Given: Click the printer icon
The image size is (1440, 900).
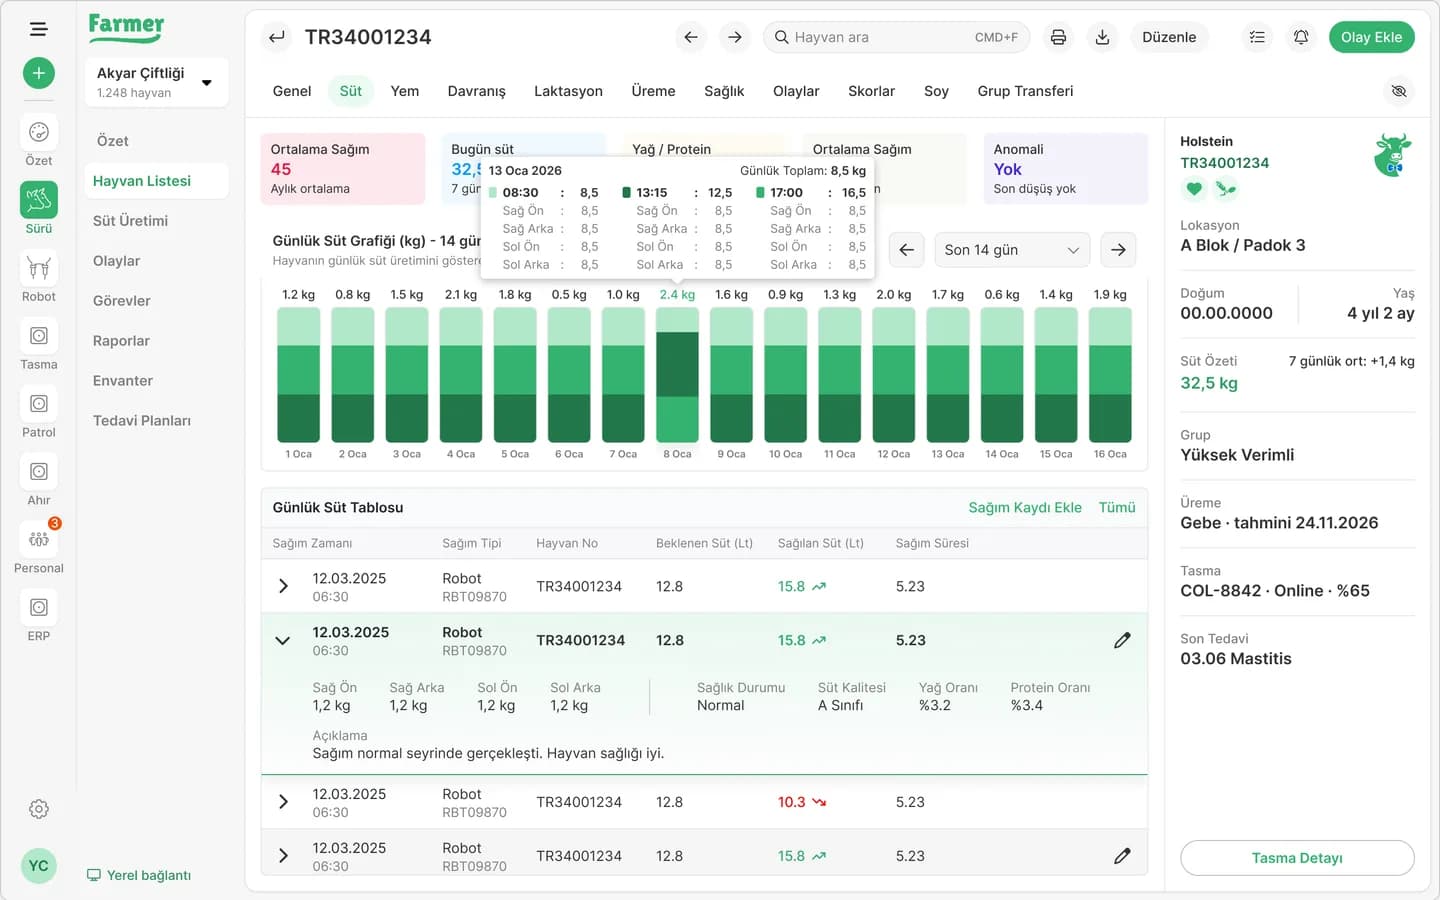Looking at the screenshot, I should (1058, 37).
